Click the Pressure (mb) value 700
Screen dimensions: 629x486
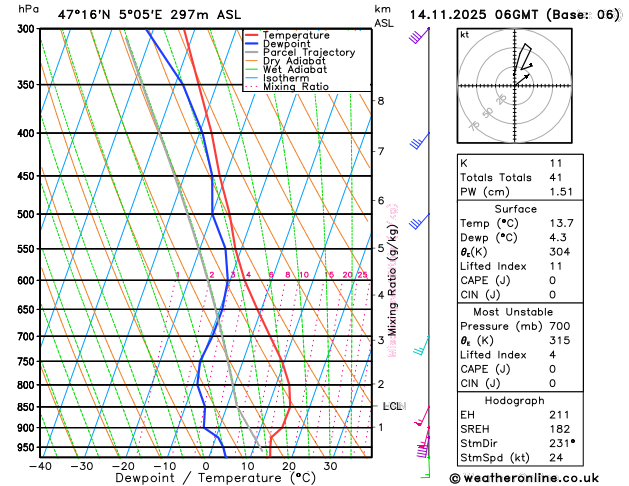point(560,326)
